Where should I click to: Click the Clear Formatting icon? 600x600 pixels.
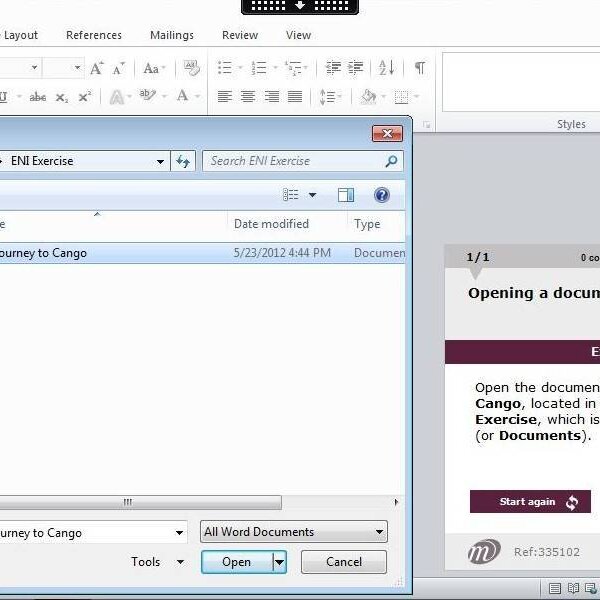click(x=191, y=68)
